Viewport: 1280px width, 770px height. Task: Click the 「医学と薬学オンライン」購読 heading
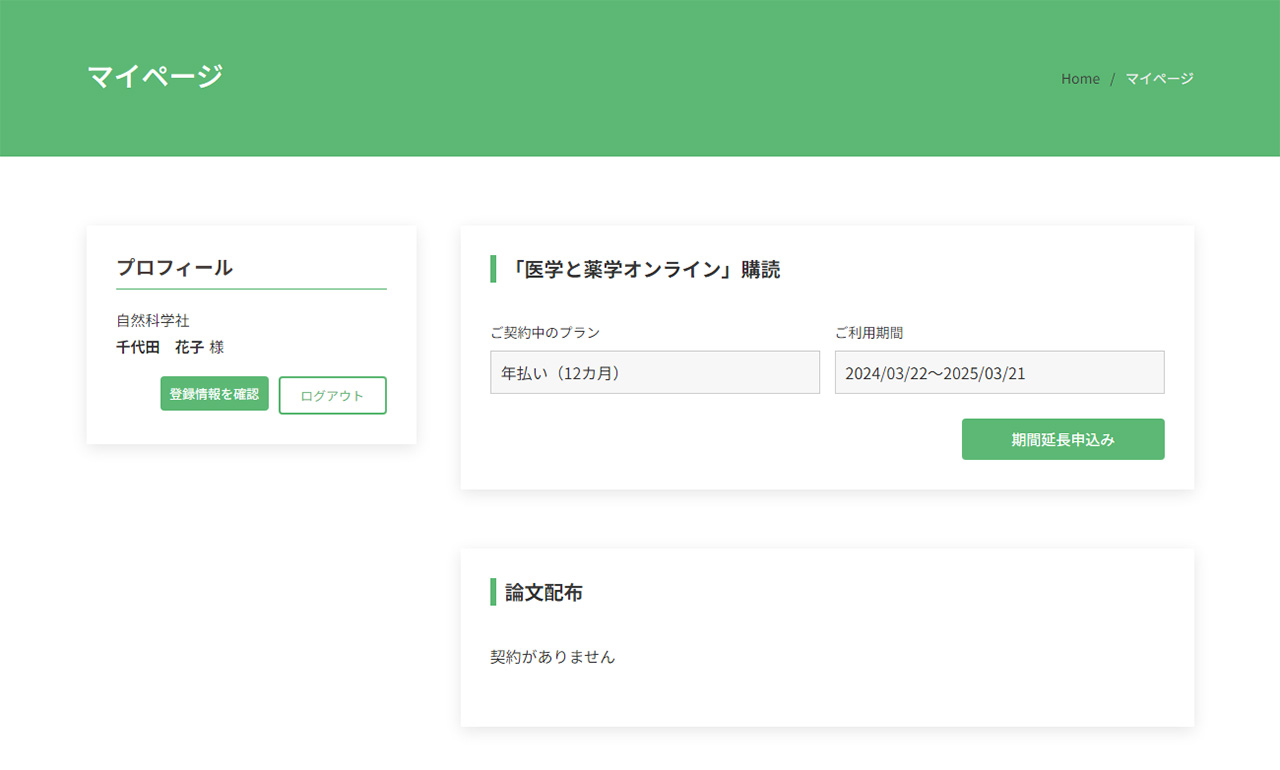(643, 270)
